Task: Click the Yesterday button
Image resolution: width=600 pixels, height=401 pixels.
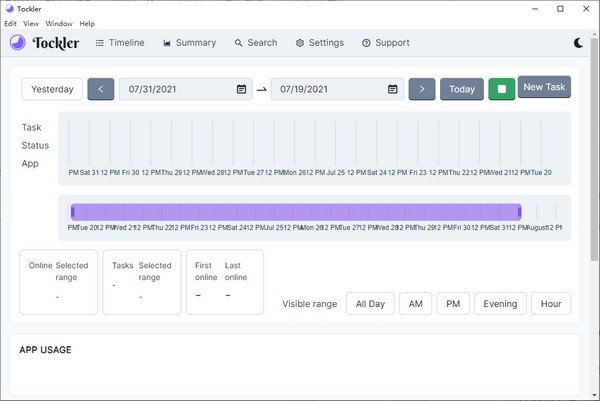Action: click(52, 89)
